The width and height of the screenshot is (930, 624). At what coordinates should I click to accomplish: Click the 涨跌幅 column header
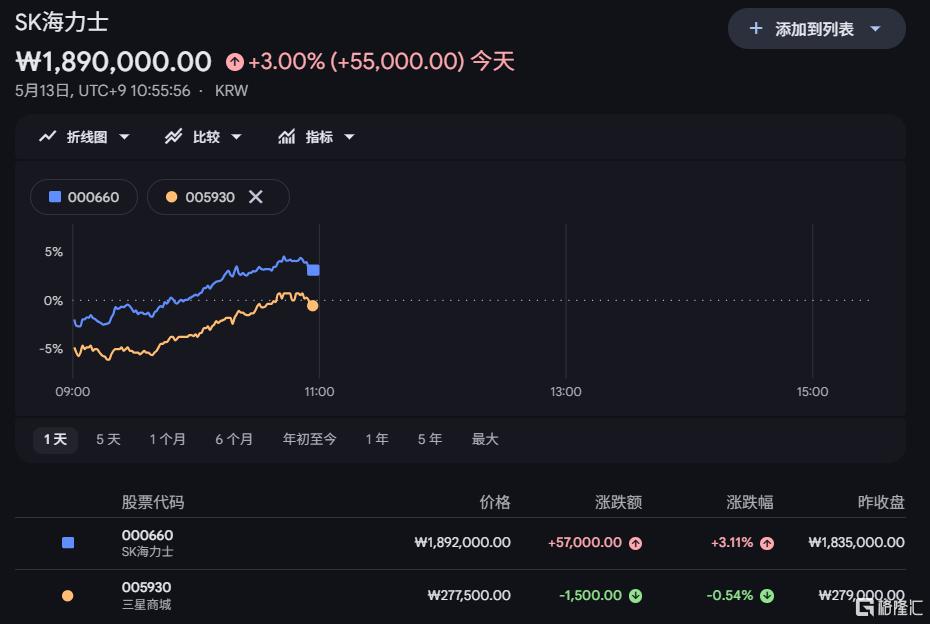click(750, 502)
